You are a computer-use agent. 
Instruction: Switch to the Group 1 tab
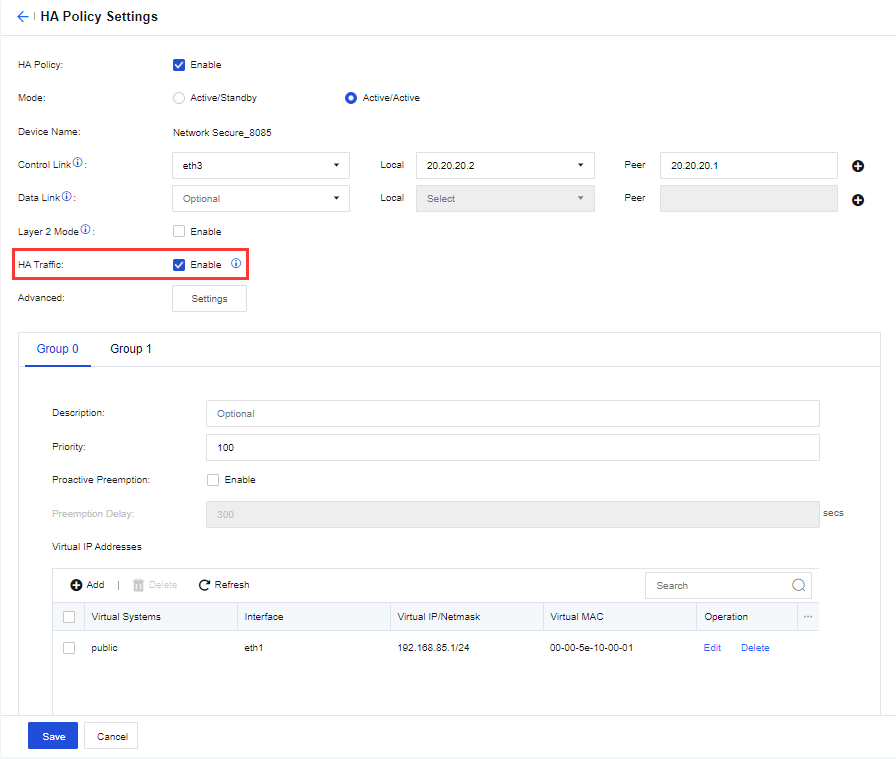coord(131,349)
